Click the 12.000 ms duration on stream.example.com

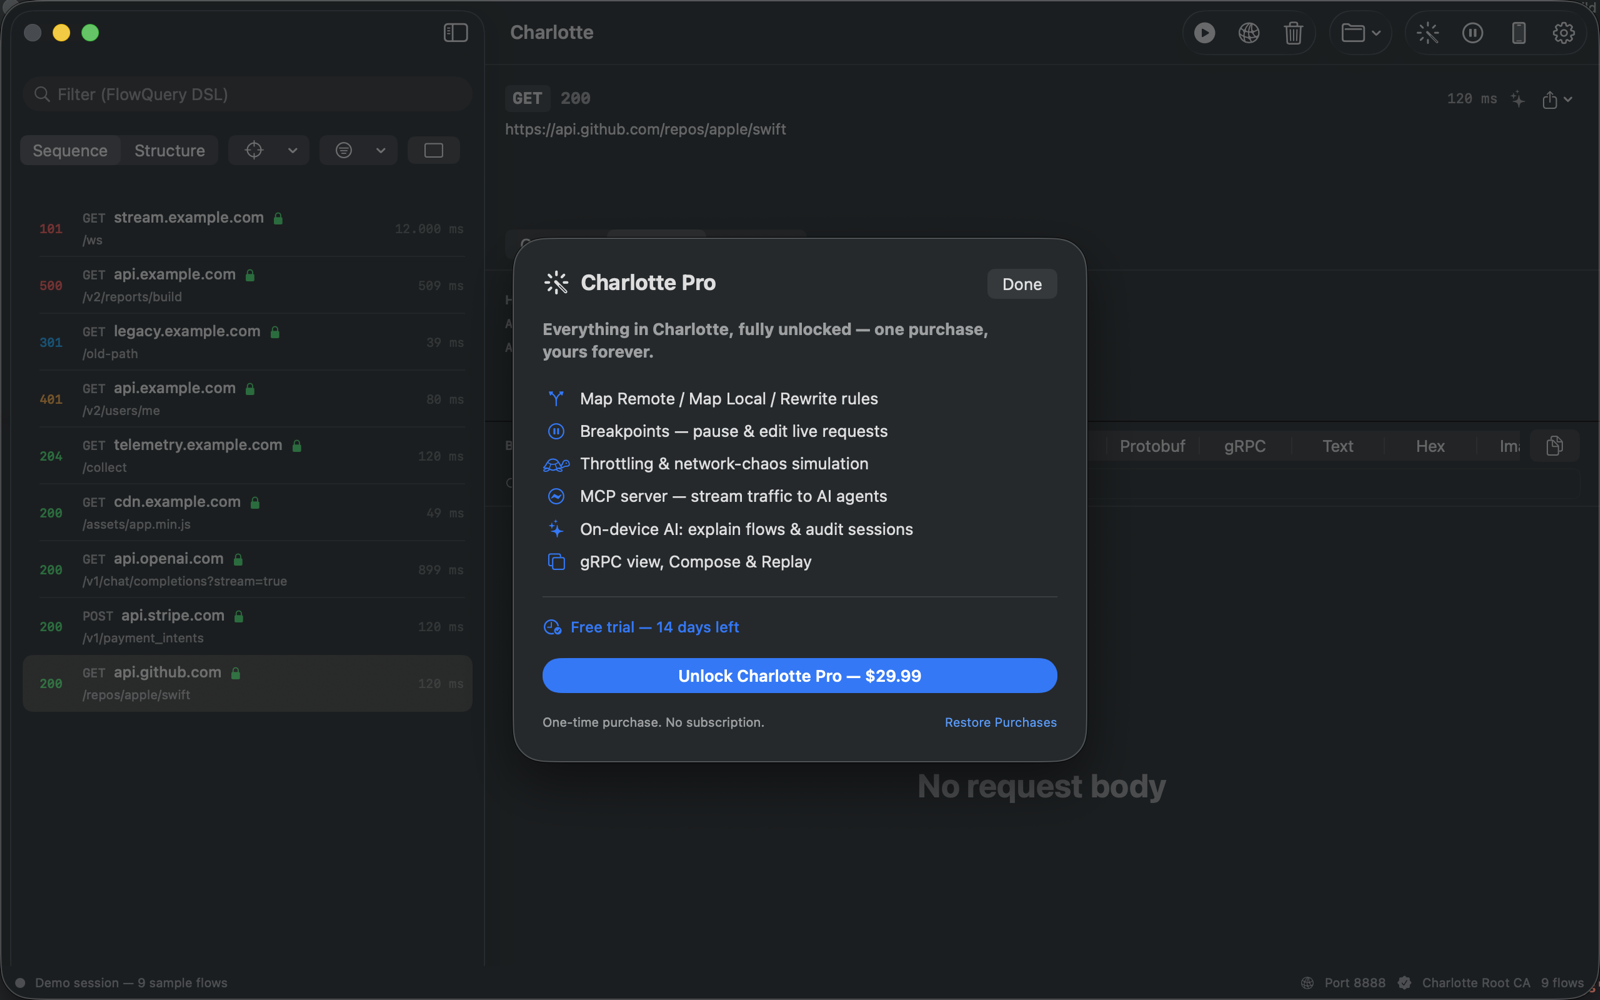(x=429, y=229)
